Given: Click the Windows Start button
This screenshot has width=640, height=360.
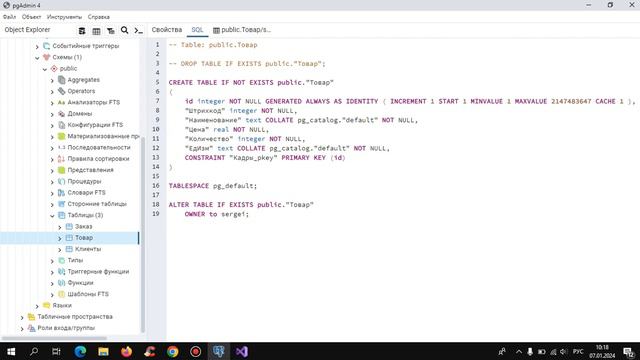Looking at the screenshot, I should point(11,351).
